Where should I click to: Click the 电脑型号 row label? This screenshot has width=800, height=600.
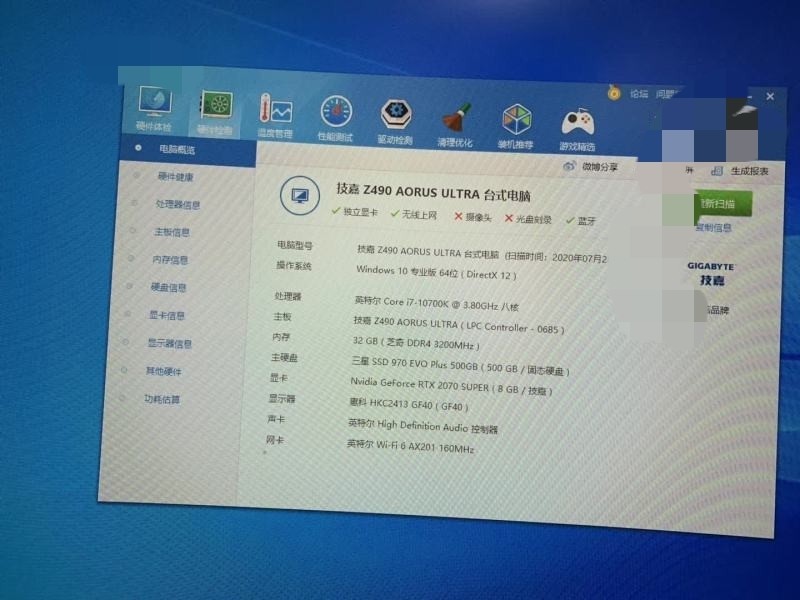(x=294, y=245)
